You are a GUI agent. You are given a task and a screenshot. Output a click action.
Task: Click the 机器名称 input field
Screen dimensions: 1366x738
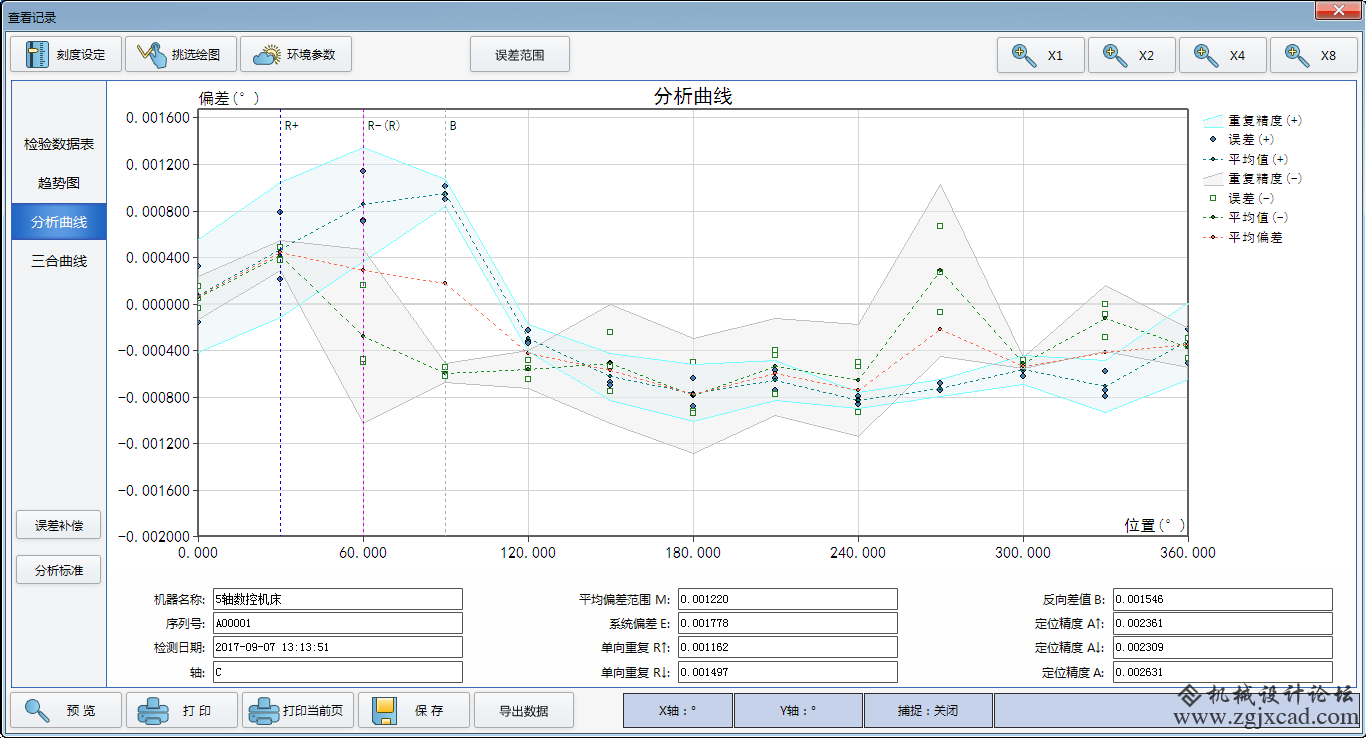[x=338, y=599]
